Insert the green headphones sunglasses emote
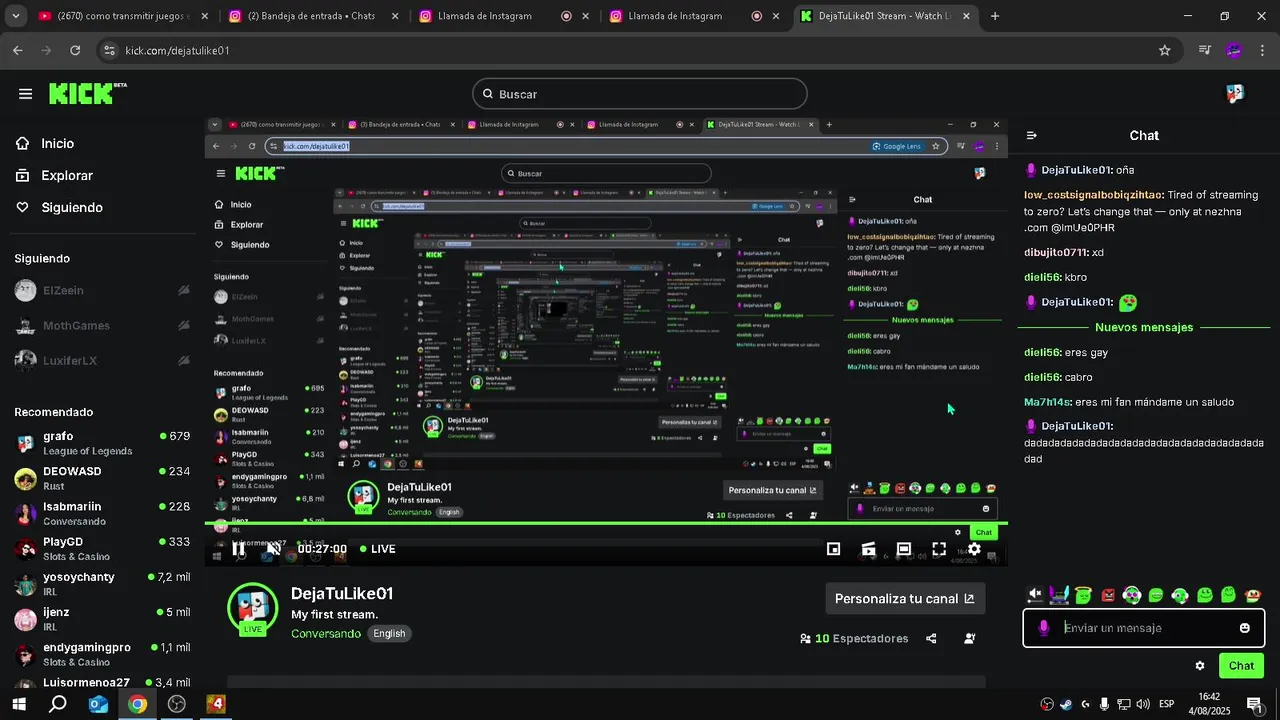This screenshot has height=720, width=1280. click(x=1132, y=595)
